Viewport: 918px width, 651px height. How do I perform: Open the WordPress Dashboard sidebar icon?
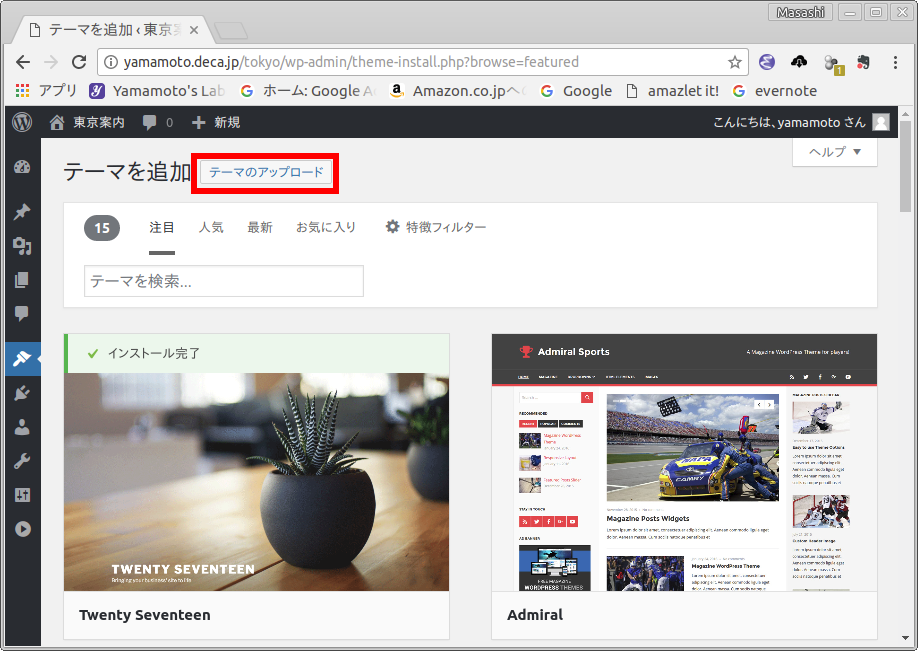[22, 168]
